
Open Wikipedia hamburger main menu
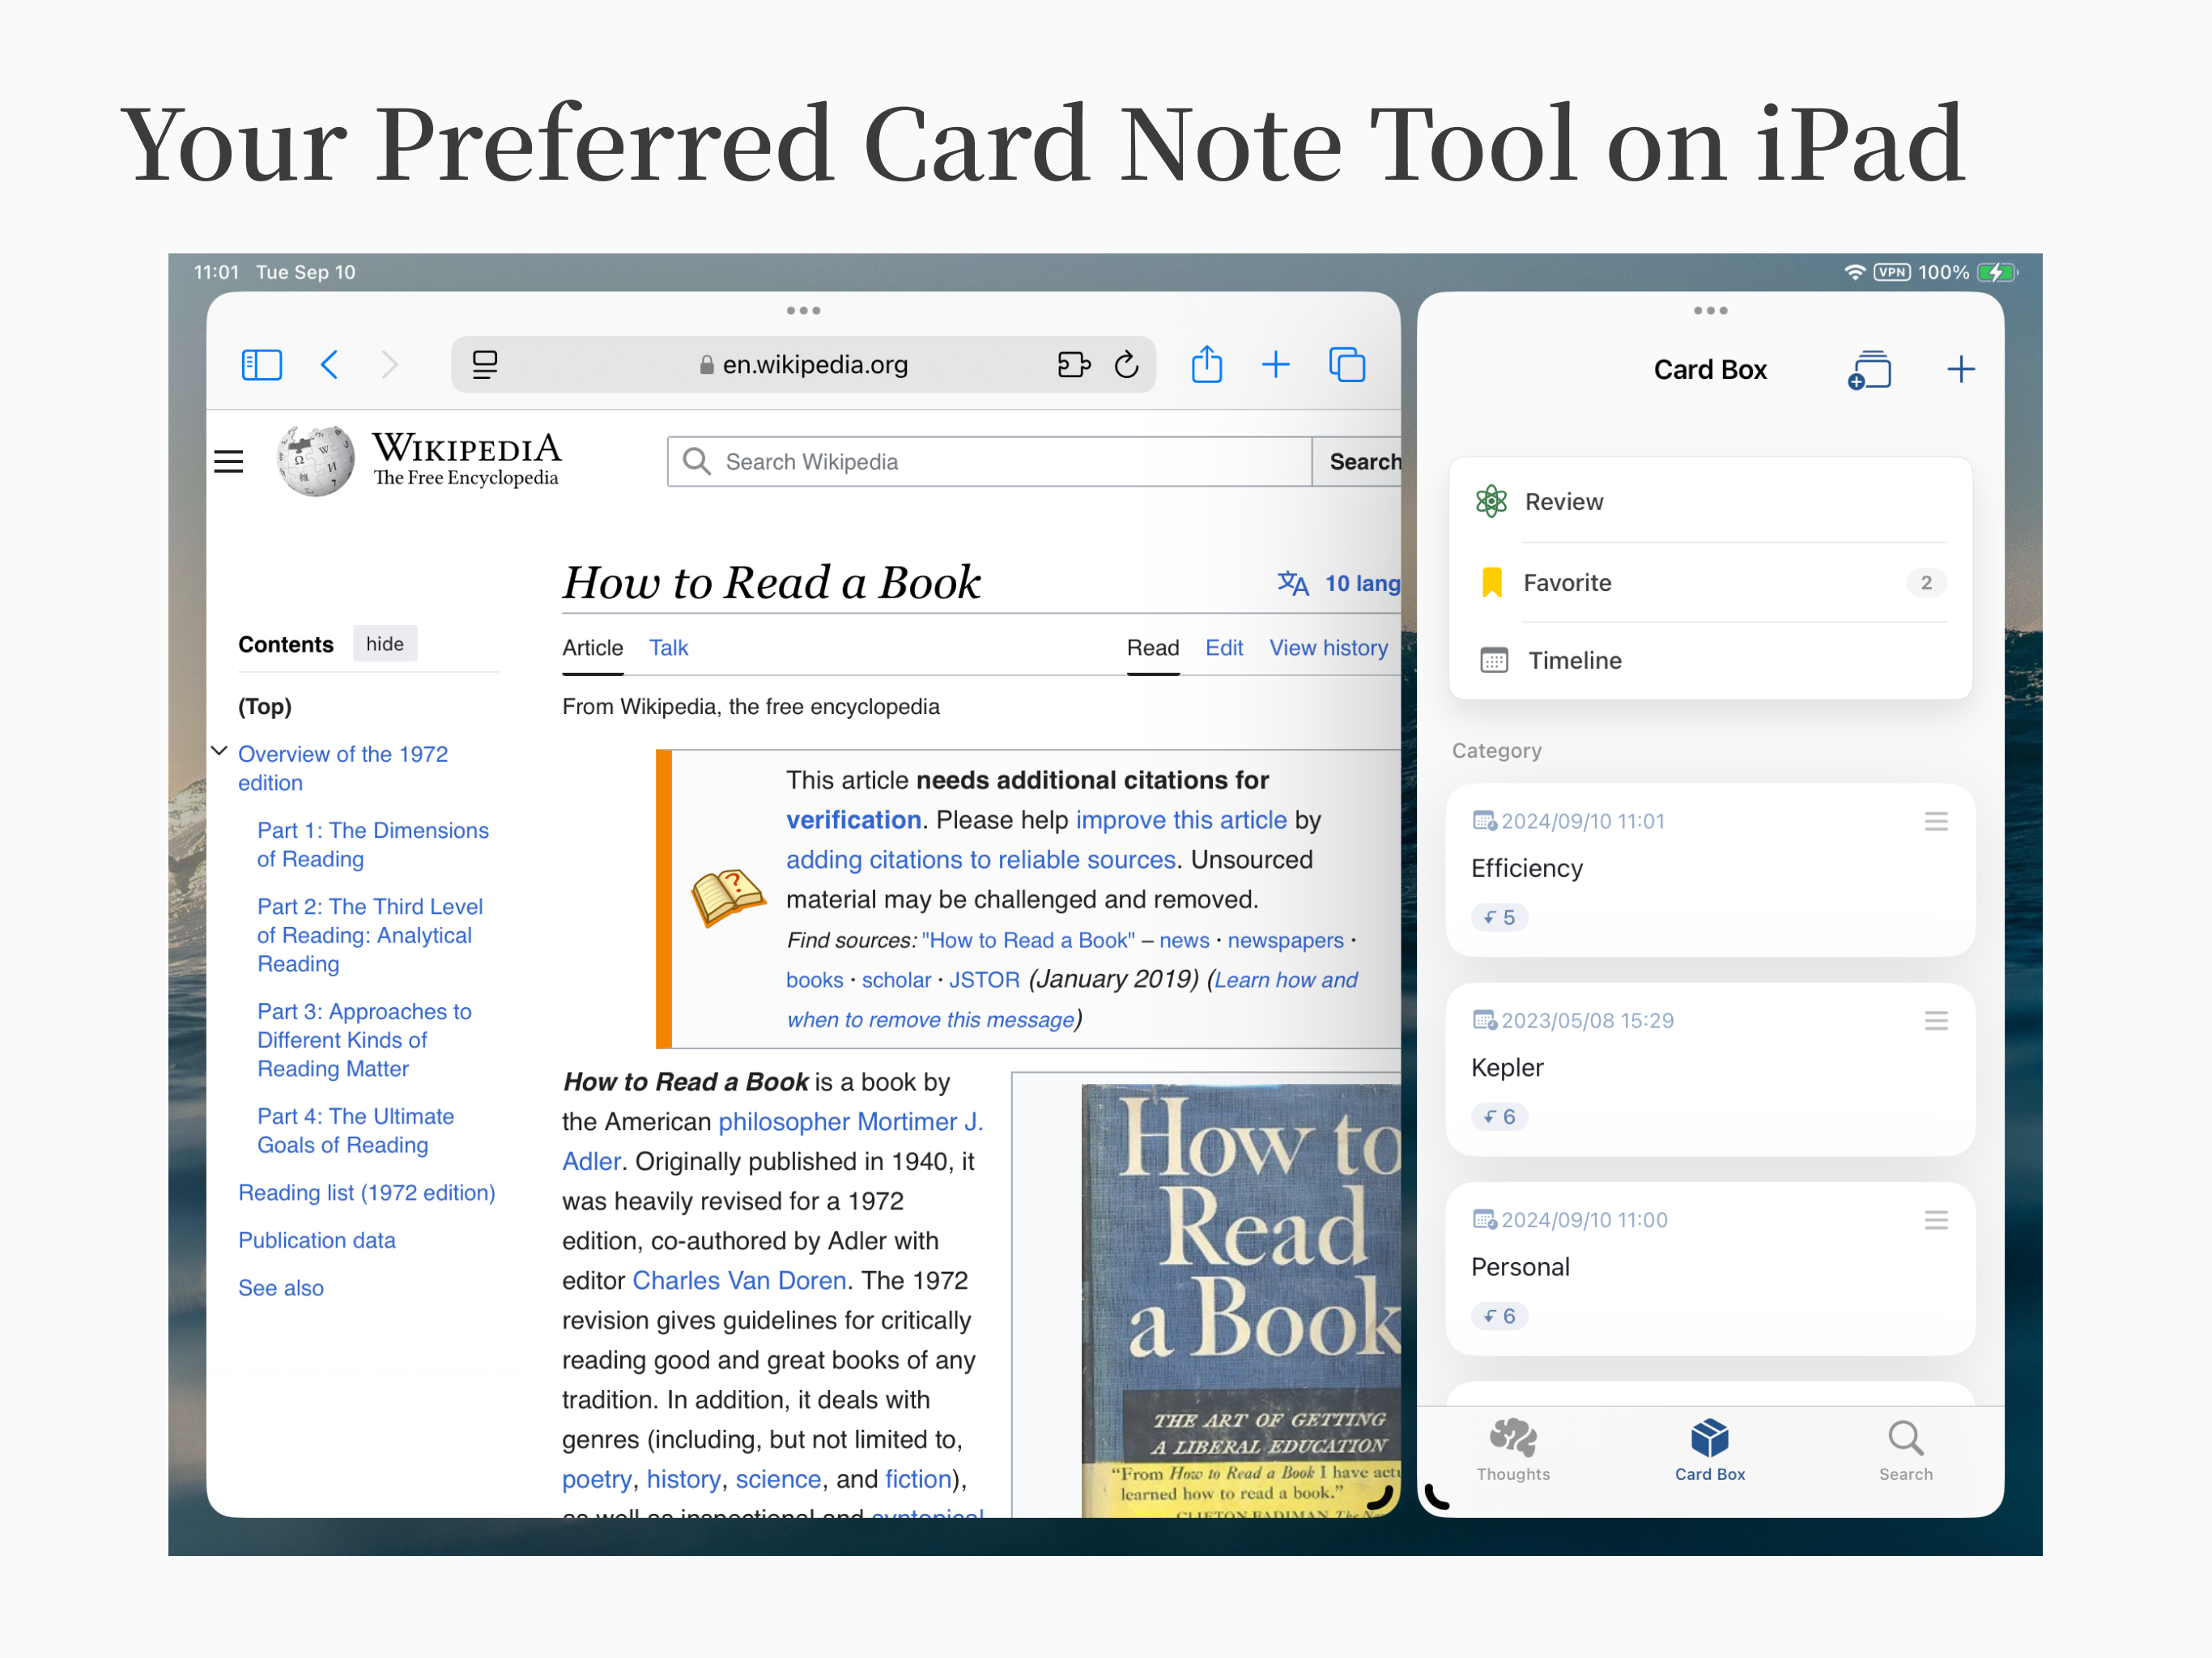coord(229,461)
